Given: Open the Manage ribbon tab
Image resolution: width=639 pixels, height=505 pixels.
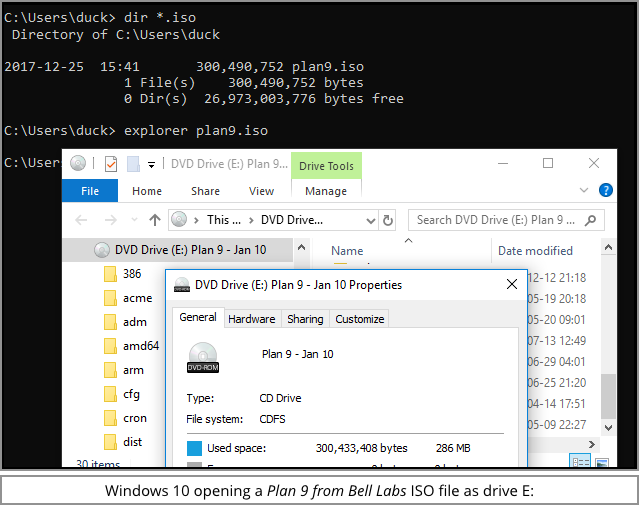Looking at the screenshot, I should pyautogui.click(x=326, y=191).
